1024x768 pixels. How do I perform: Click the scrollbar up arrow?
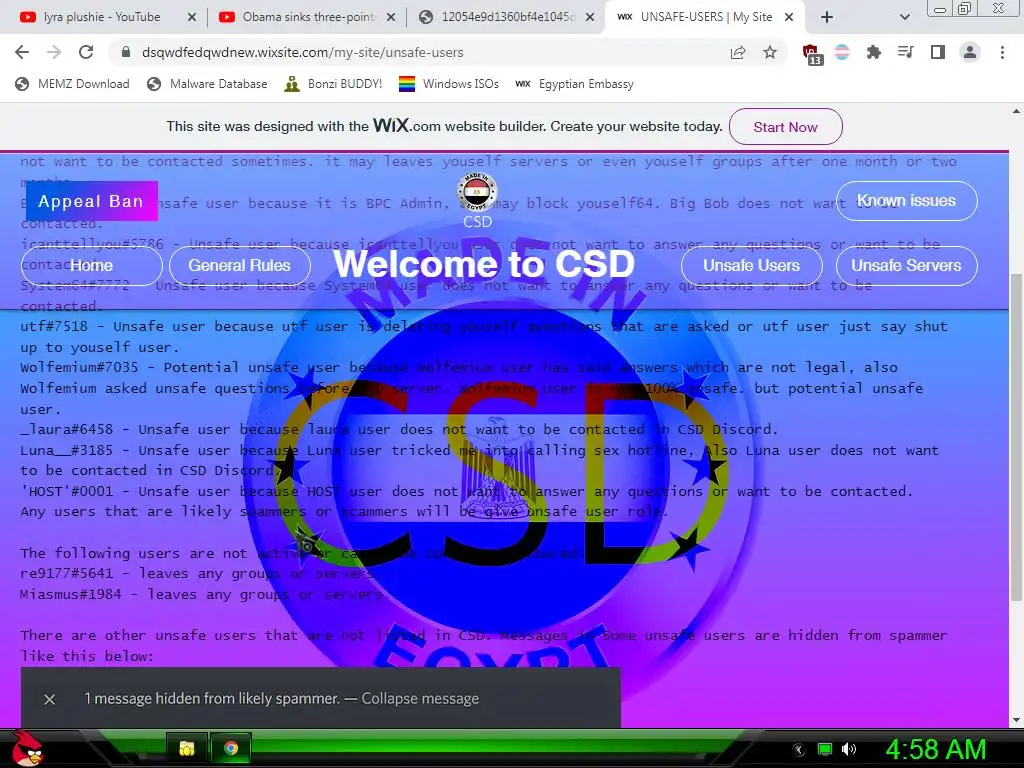click(x=1016, y=112)
